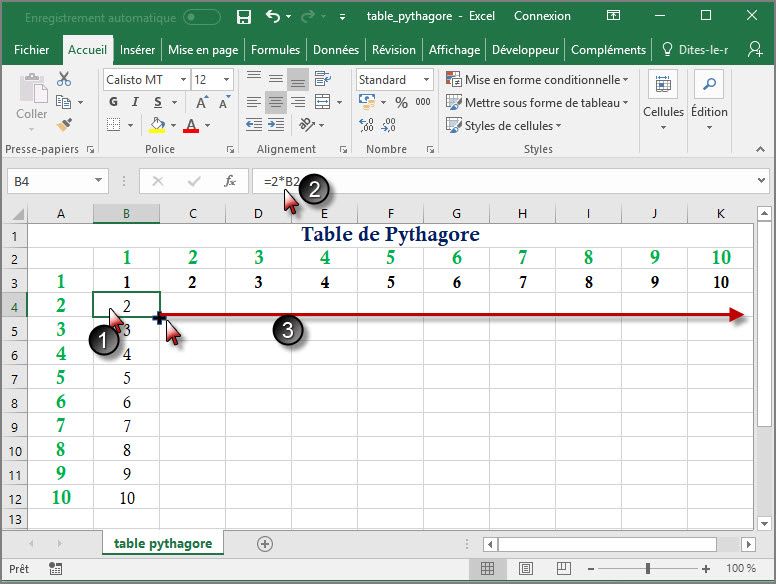Viewport: 776px width, 584px height.
Task: Click the Save floppy disk icon
Action: [243, 17]
